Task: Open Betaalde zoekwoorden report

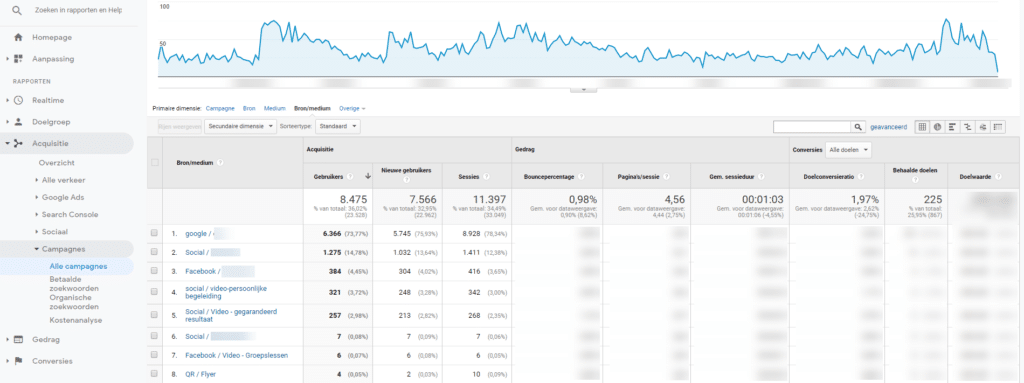Action: point(74,284)
